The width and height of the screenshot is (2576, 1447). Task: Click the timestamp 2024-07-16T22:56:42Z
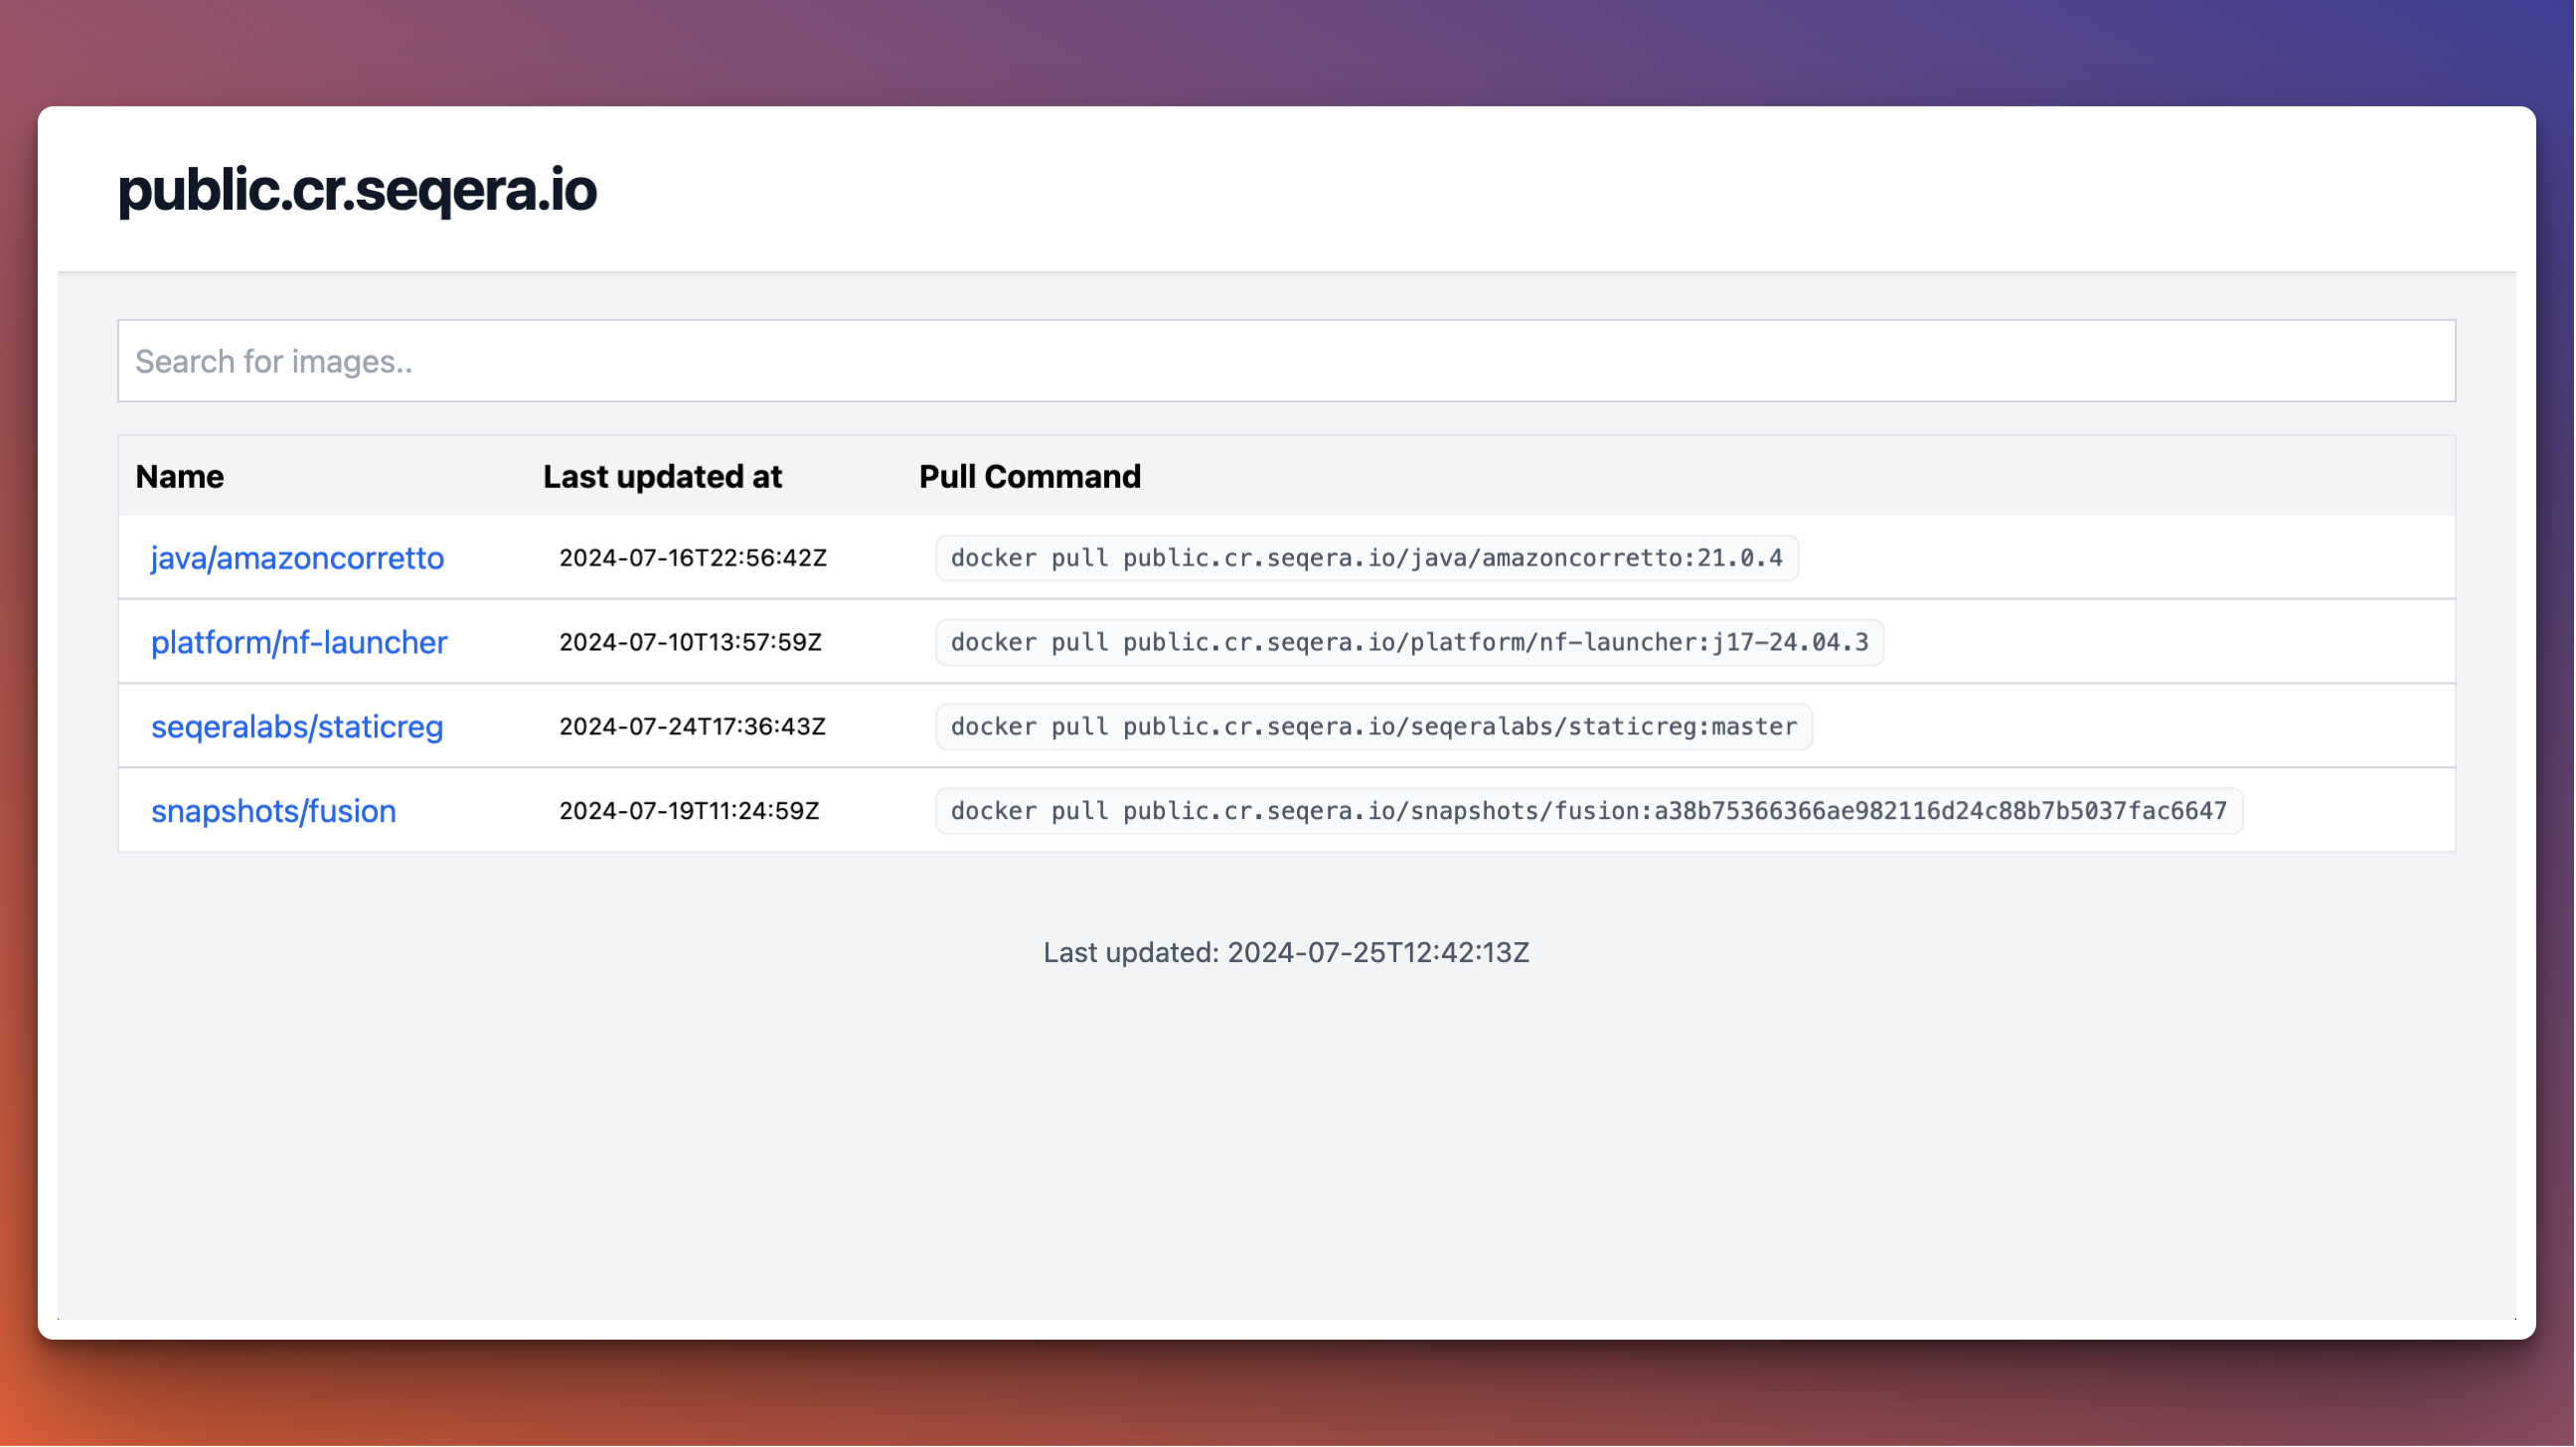[693, 558]
